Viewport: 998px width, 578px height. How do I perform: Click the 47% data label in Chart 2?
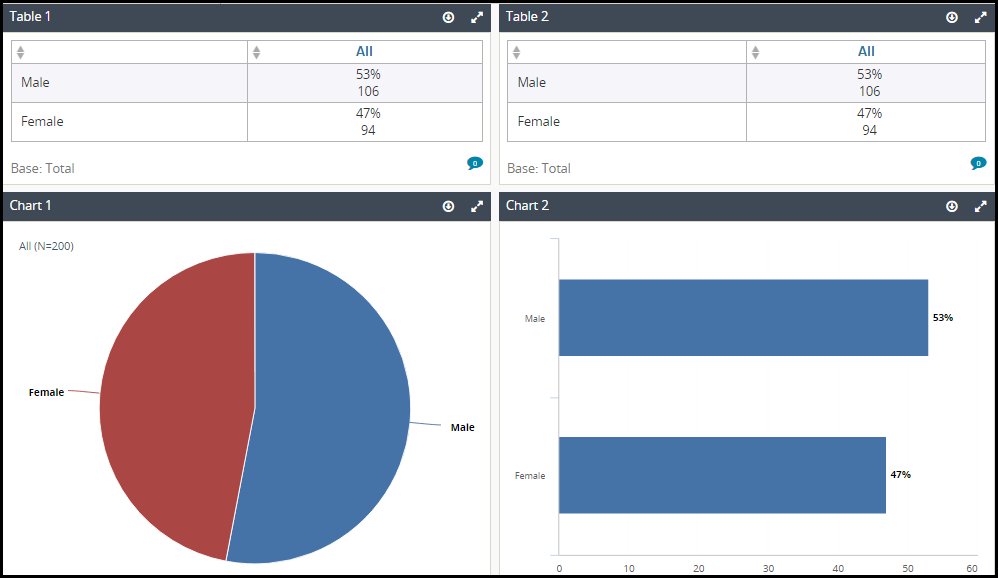pos(901,475)
